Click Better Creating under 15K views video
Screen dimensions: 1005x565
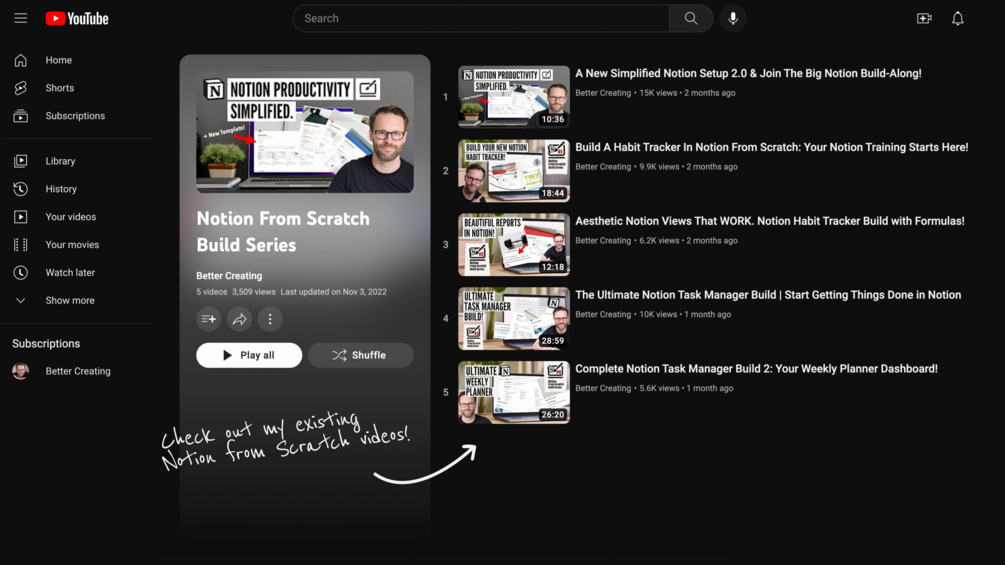tap(602, 93)
